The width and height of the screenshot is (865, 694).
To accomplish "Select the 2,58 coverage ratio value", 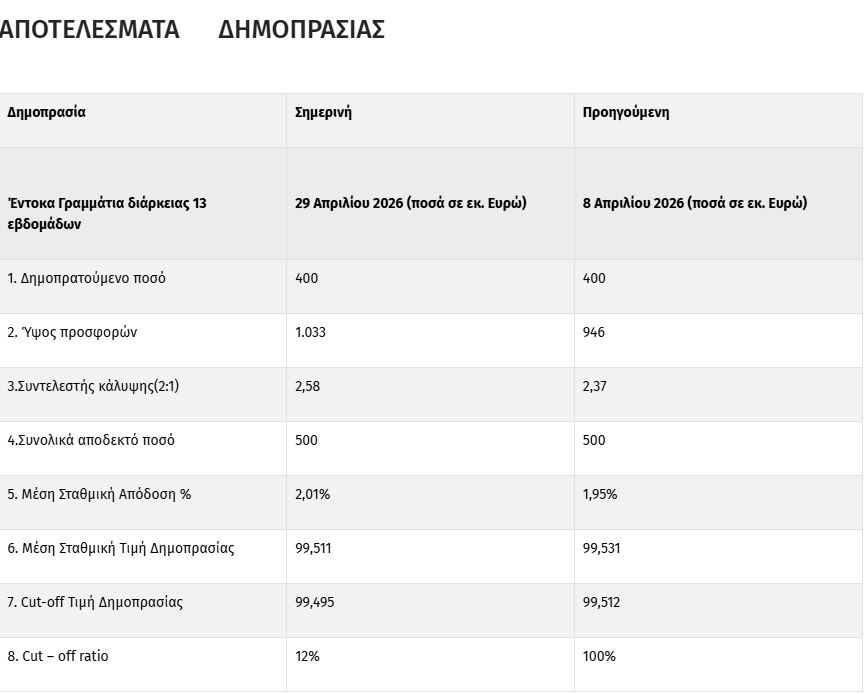I will [x=308, y=386].
